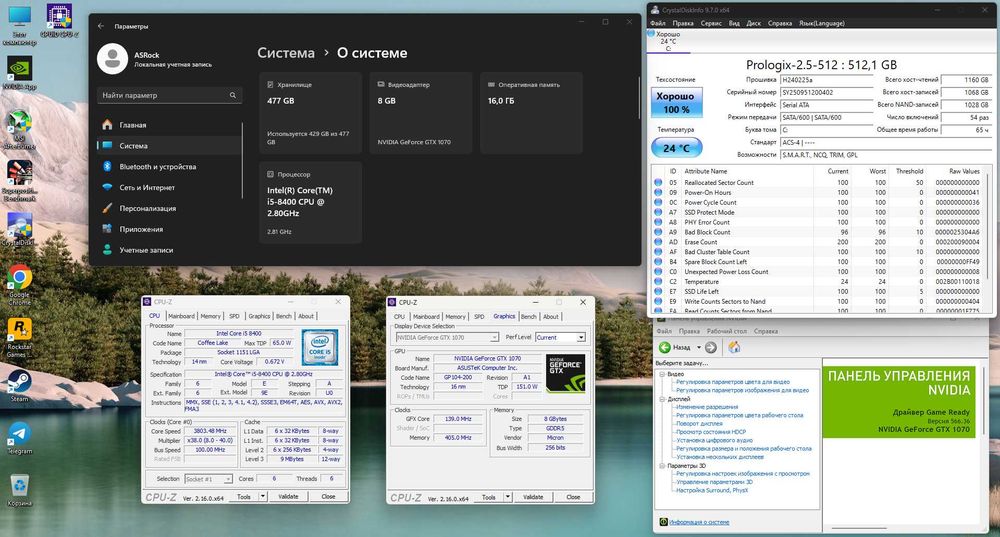Viewport: 1000px width, 537px height.
Task: Click the NVIDIA App desktop icon
Action: tap(19, 70)
